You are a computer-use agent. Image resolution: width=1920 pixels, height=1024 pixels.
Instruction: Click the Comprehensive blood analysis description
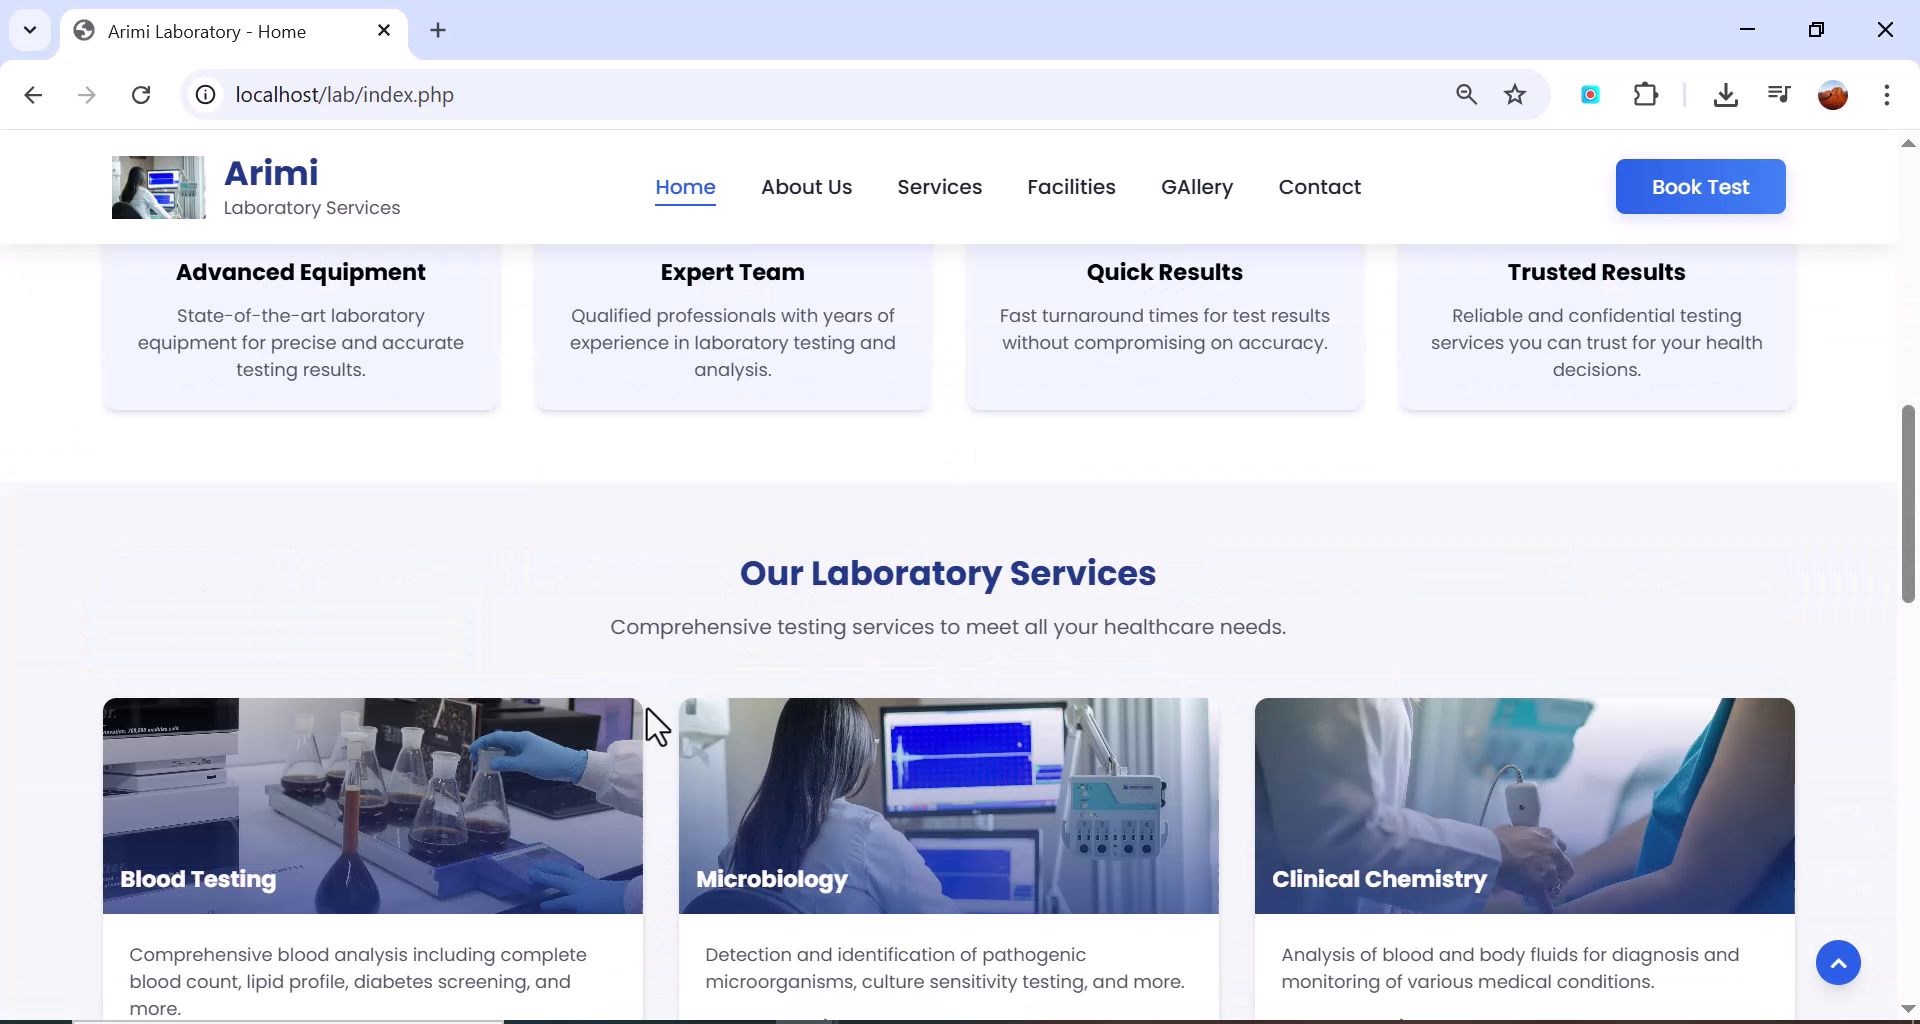click(x=358, y=981)
